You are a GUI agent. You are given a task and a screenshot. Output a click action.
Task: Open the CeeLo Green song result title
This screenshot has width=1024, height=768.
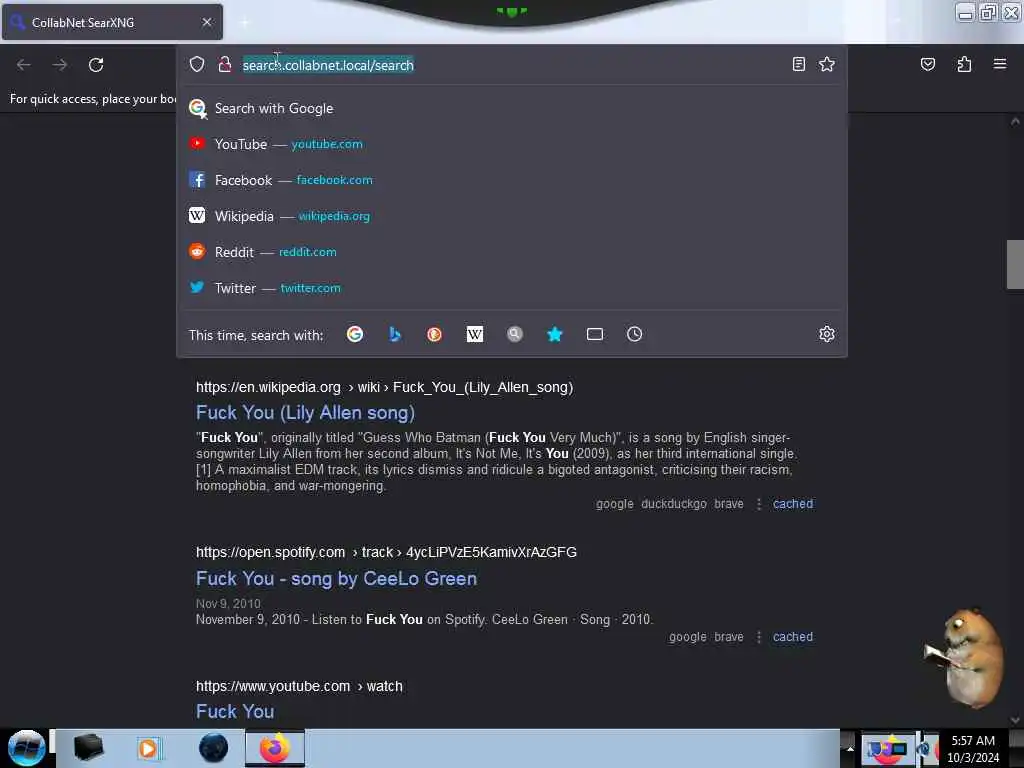coord(336,579)
